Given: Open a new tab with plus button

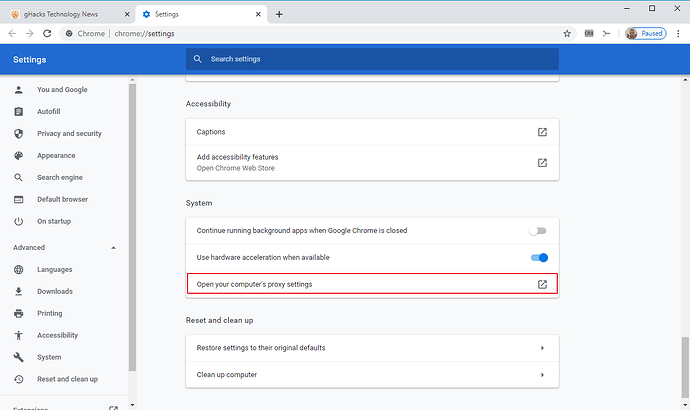Looking at the screenshot, I should 279,14.
